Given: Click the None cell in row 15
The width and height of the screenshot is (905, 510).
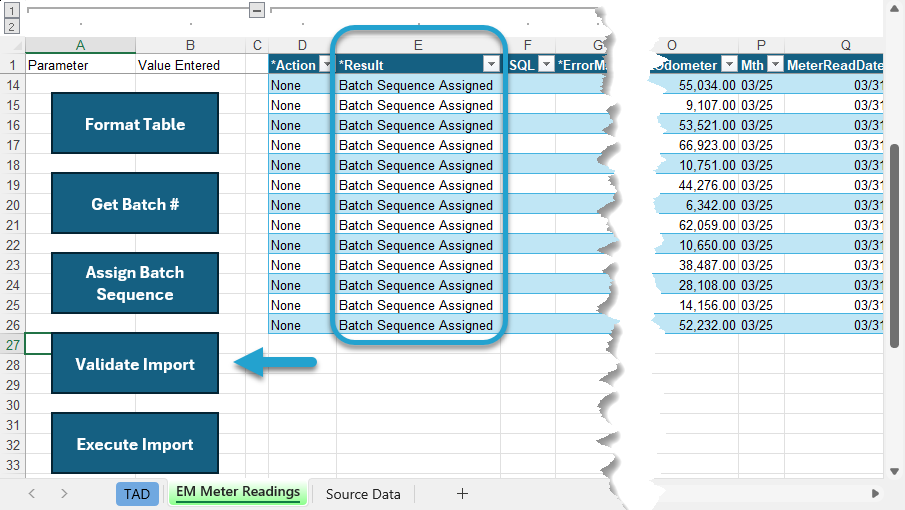Looking at the screenshot, I should click(302, 106).
